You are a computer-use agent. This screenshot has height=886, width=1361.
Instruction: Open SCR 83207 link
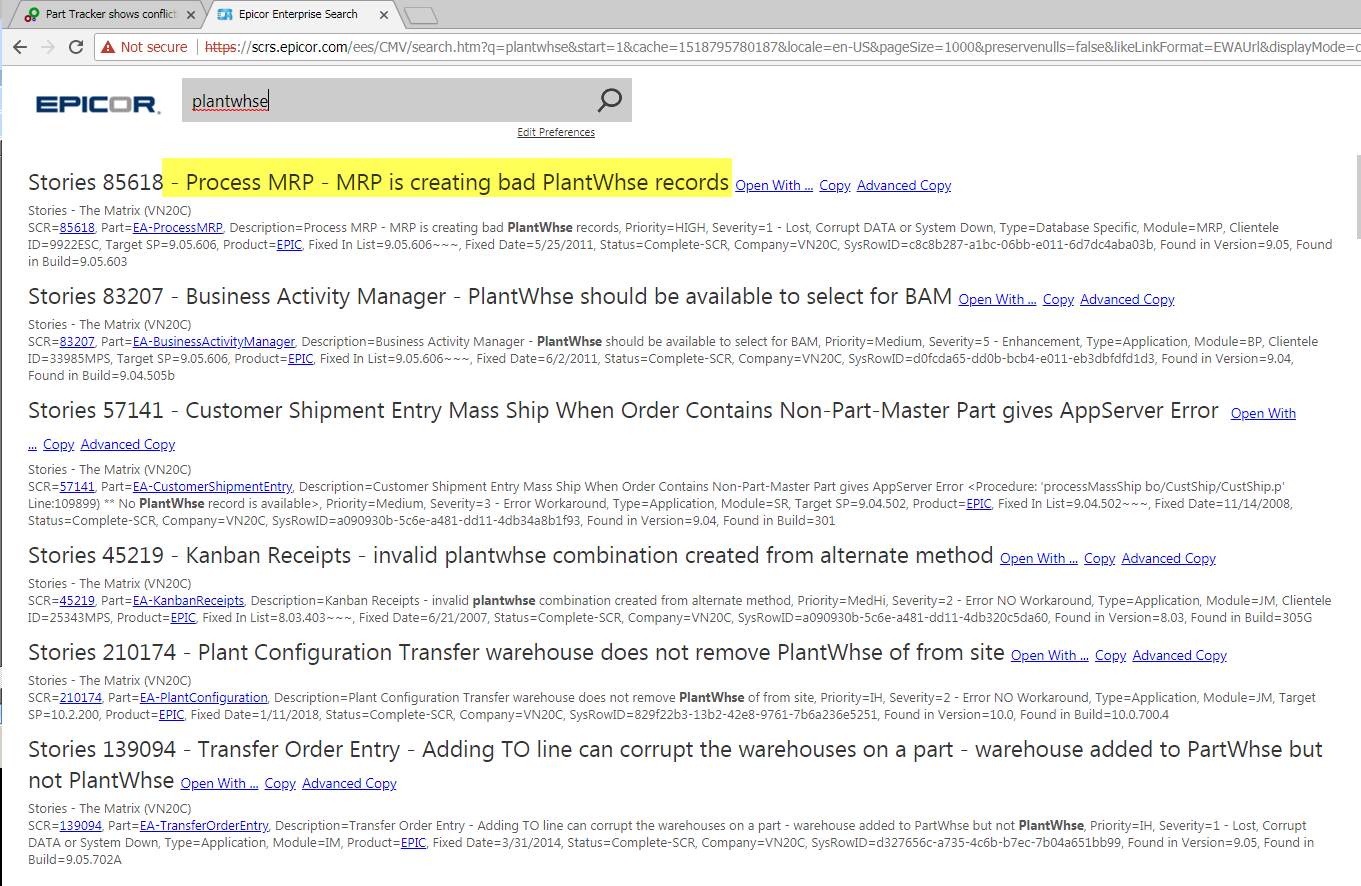click(x=77, y=342)
